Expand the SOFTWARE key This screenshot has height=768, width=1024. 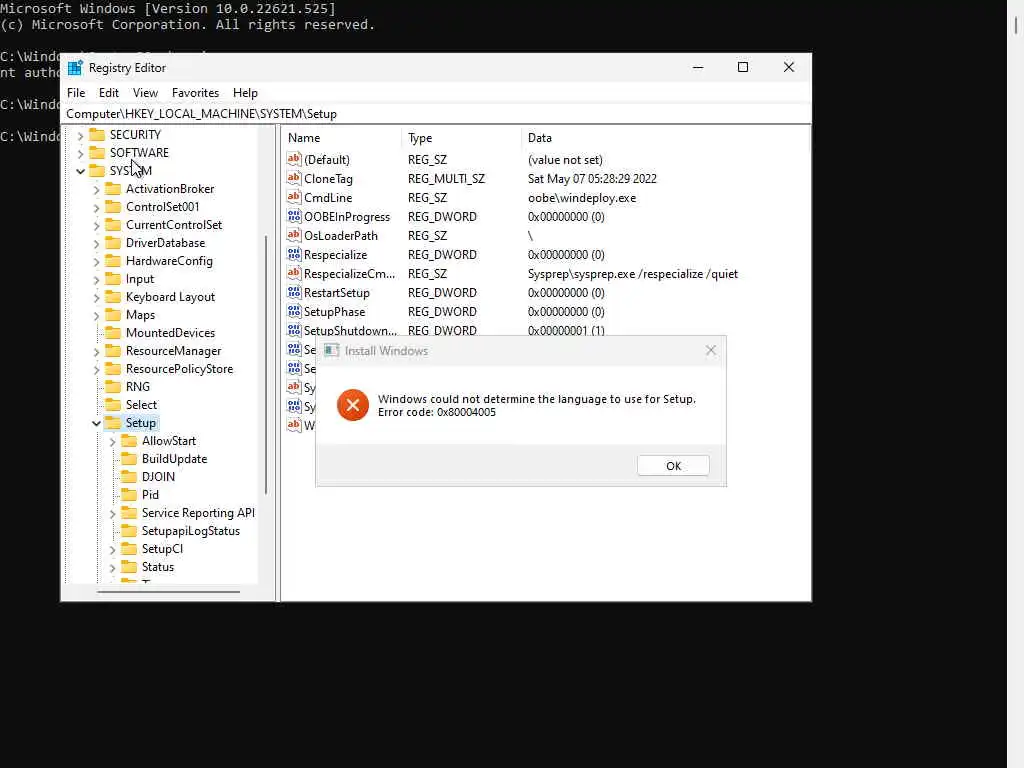pyautogui.click(x=80, y=153)
